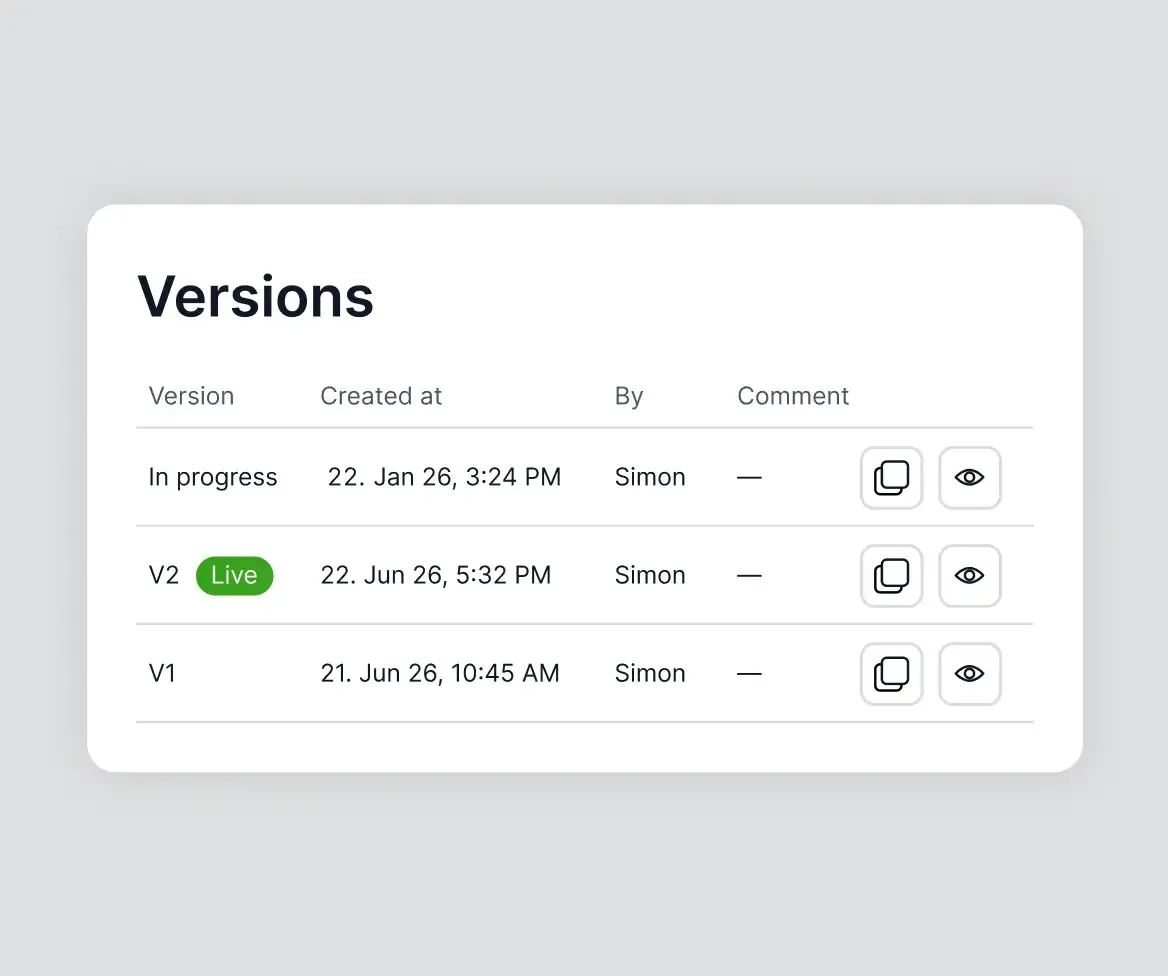Click the duplicate icon for version V2
Image resolution: width=1168 pixels, height=976 pixels.
point(891,576)
